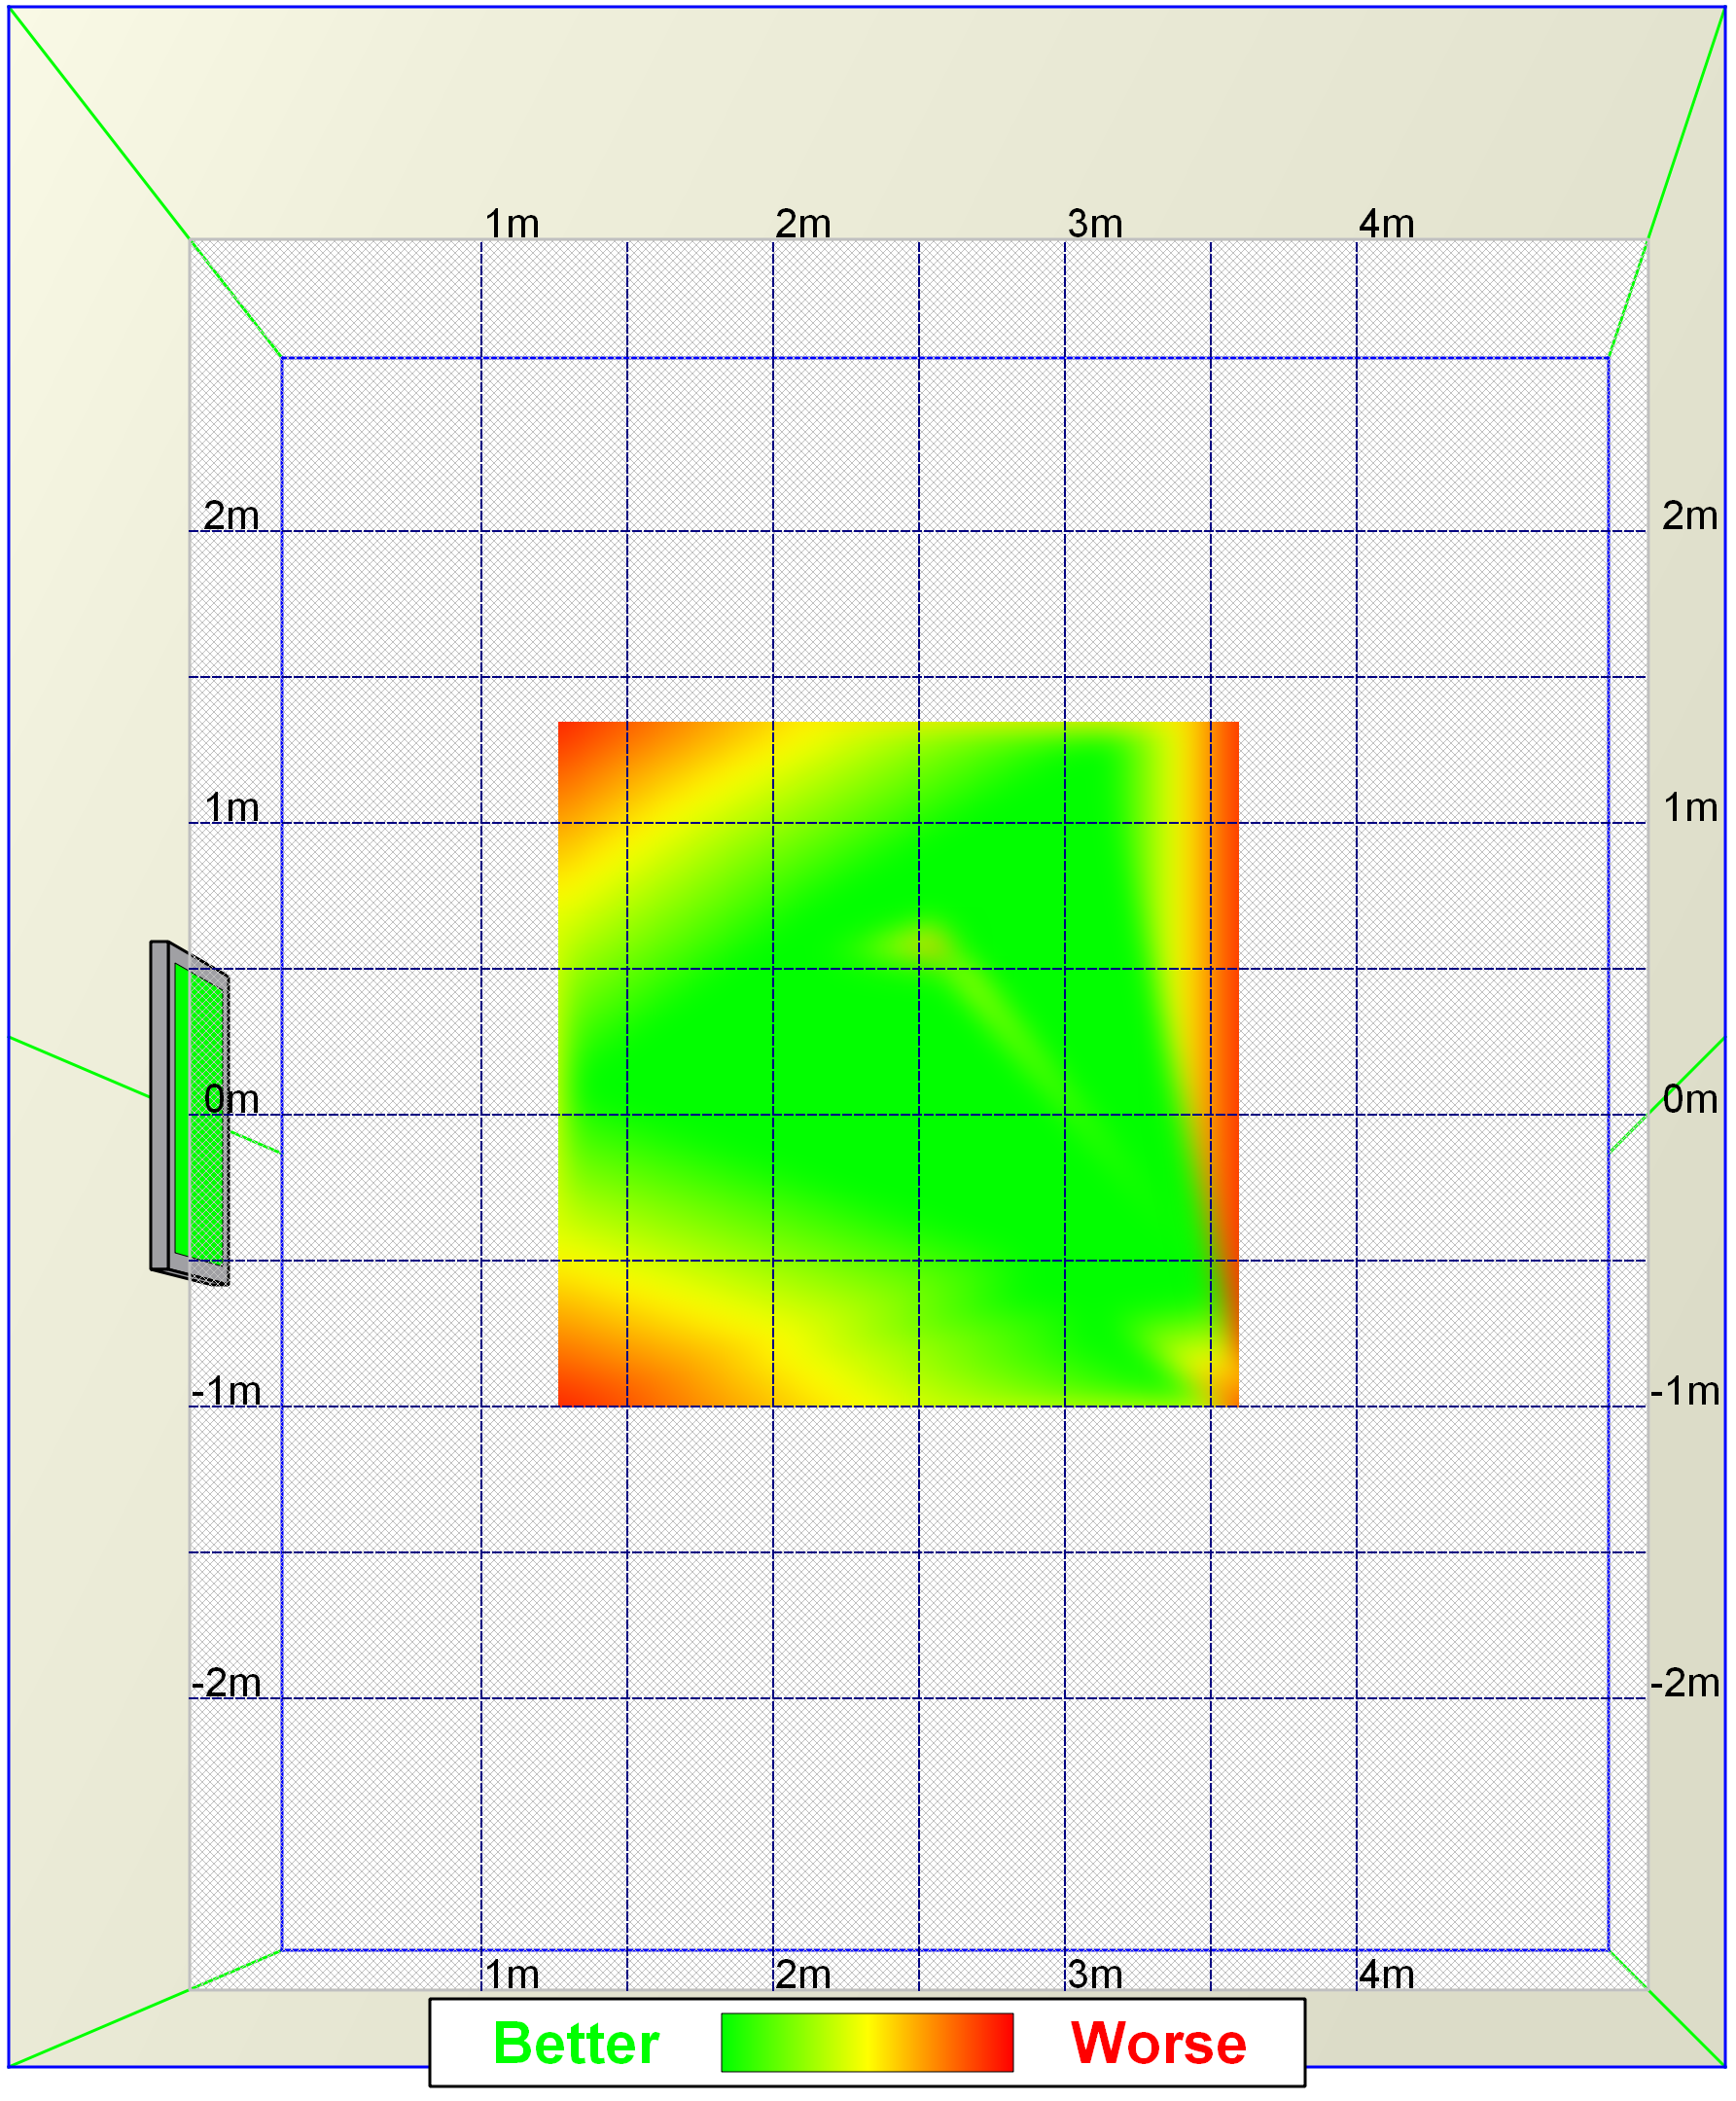The image size is (1736, 2101).
Task: Click the '2m' label on bottom axis
Action: tap(803, 1975)
